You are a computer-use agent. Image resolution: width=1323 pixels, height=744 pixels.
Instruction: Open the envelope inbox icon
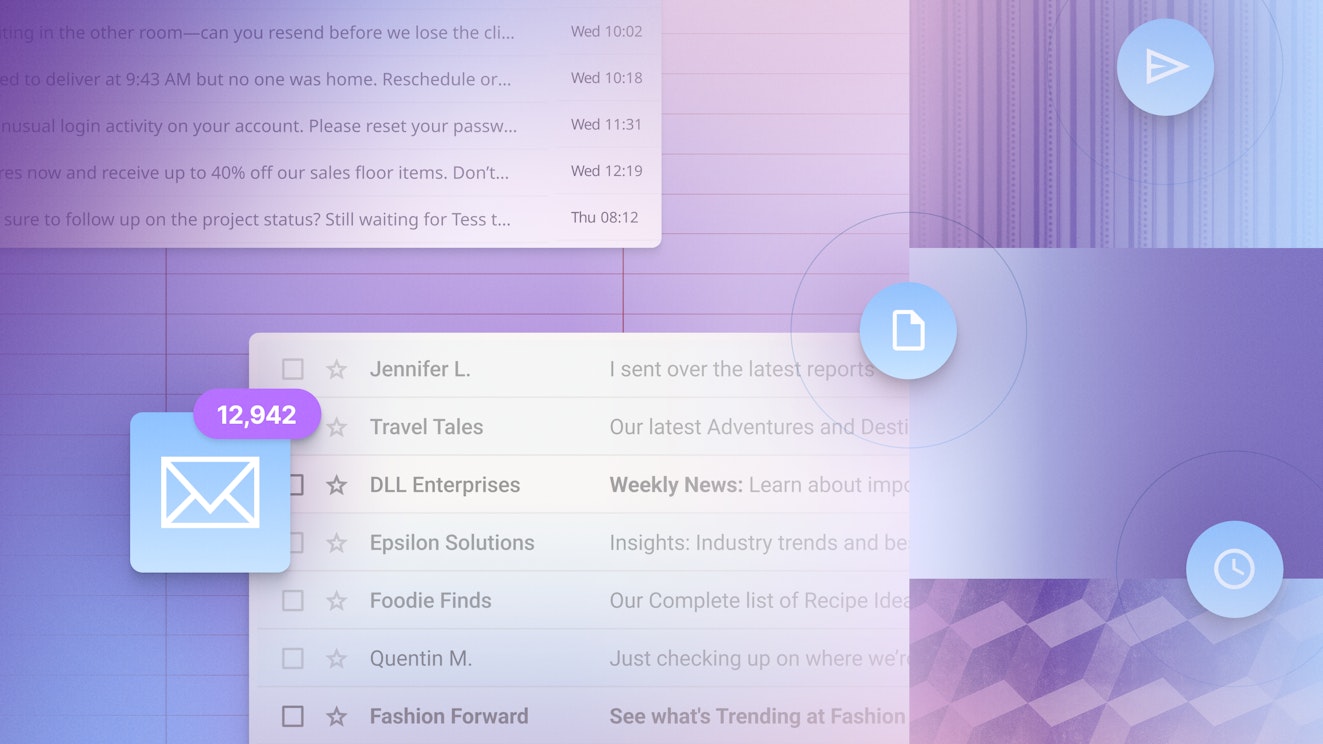209,491
